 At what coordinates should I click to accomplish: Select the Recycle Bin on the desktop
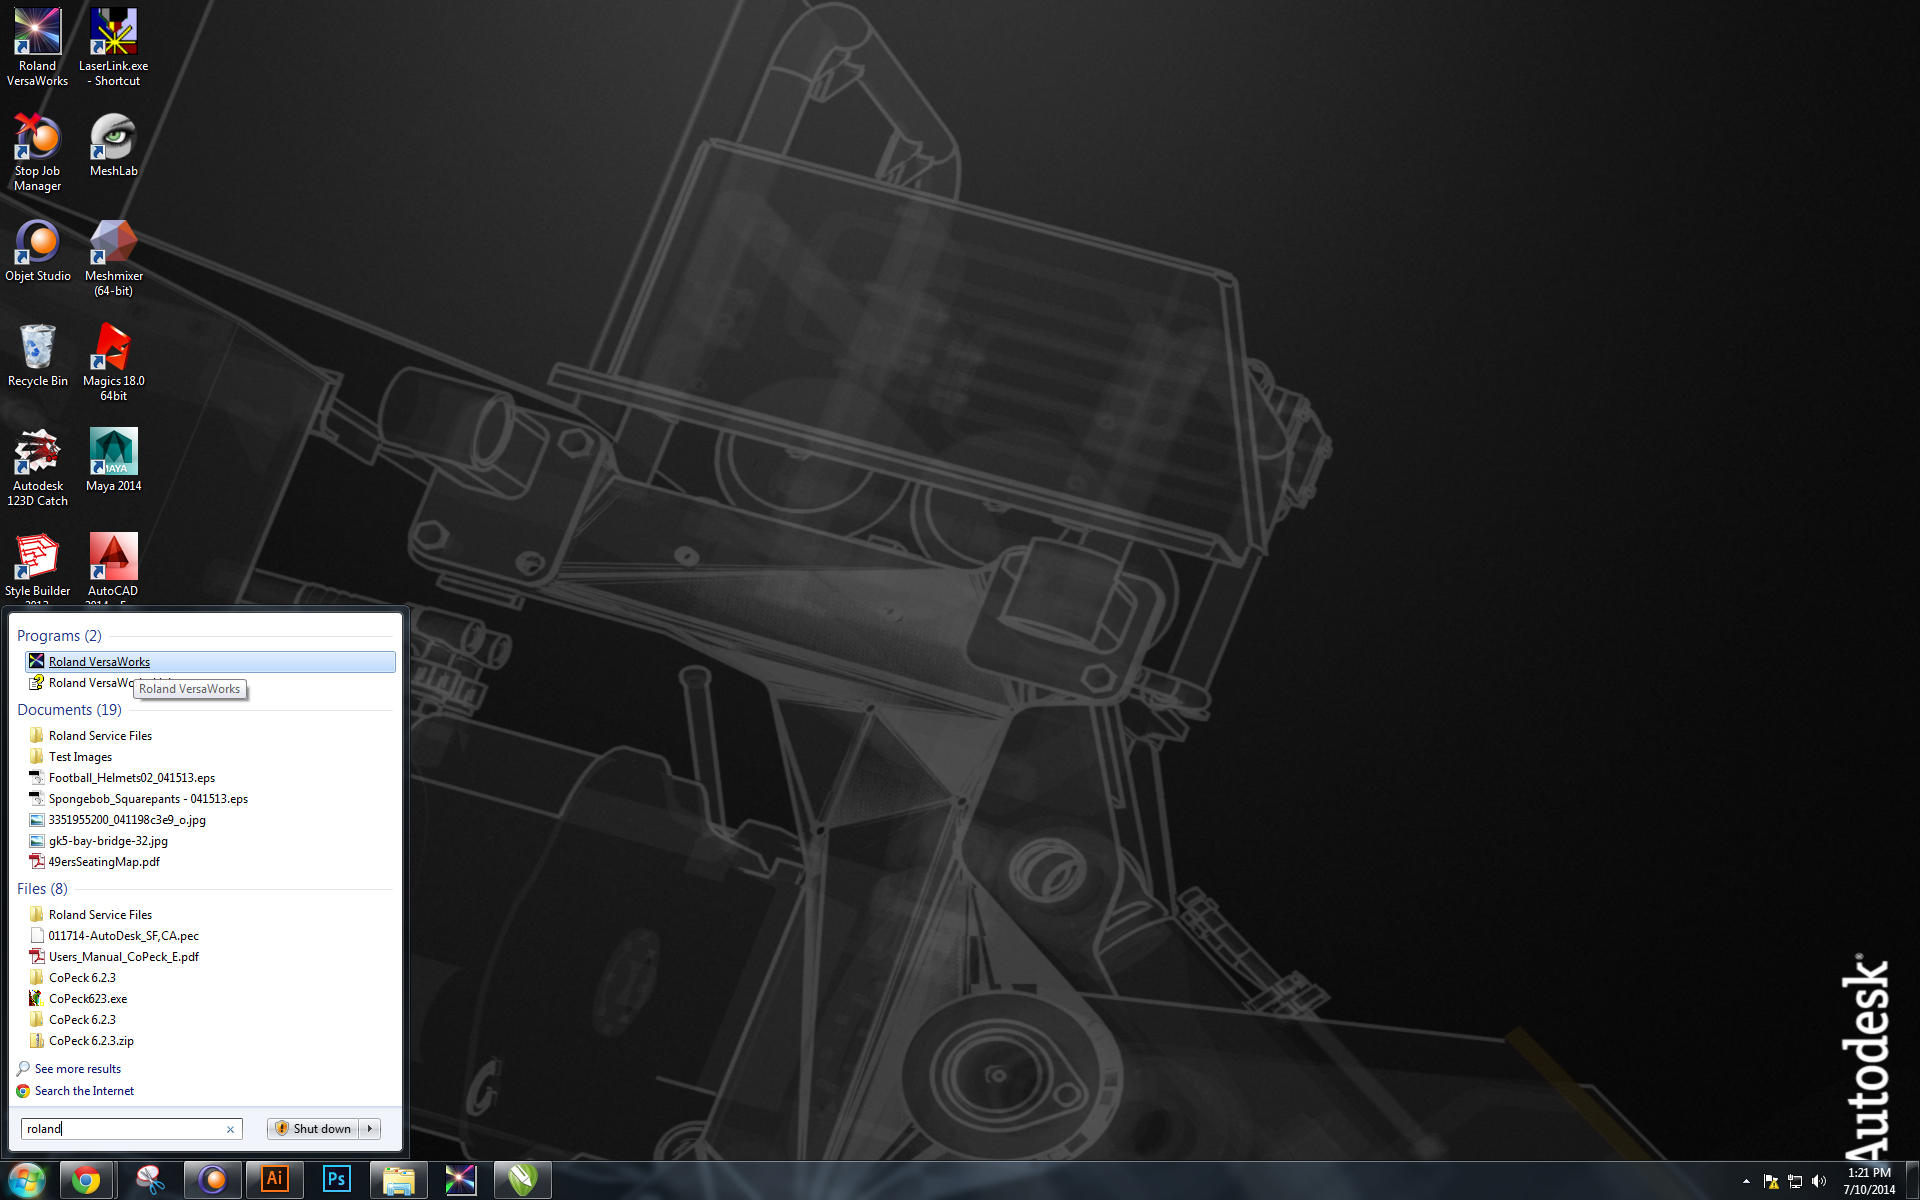click(37, 355)
